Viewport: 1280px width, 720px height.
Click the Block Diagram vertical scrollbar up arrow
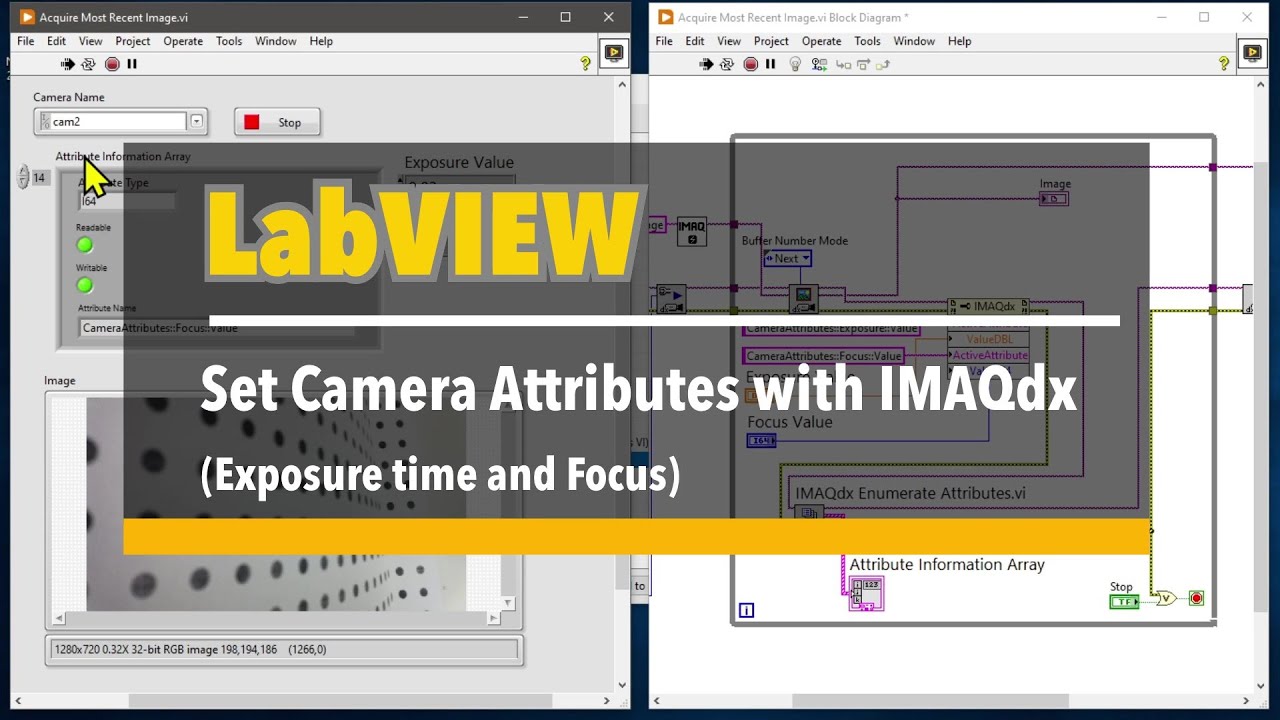tap(1261, 85)
